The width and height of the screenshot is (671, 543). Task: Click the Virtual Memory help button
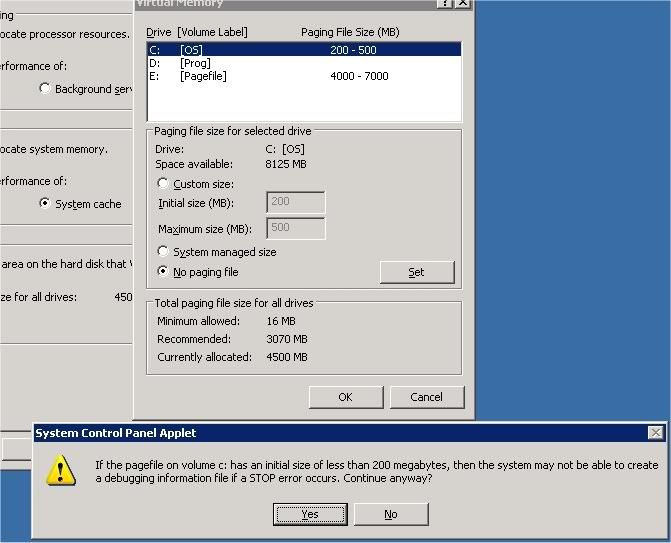coord(443,4)
